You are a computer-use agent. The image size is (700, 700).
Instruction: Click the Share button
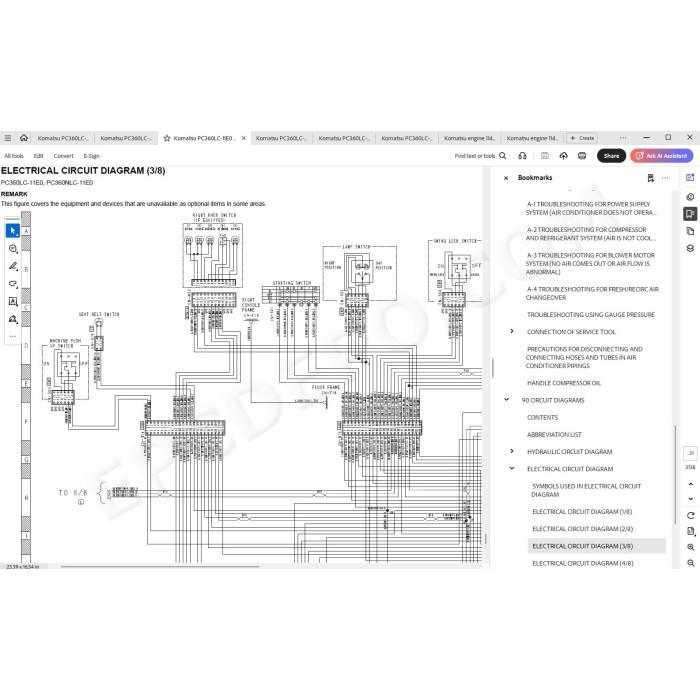[x=611, y=156]
